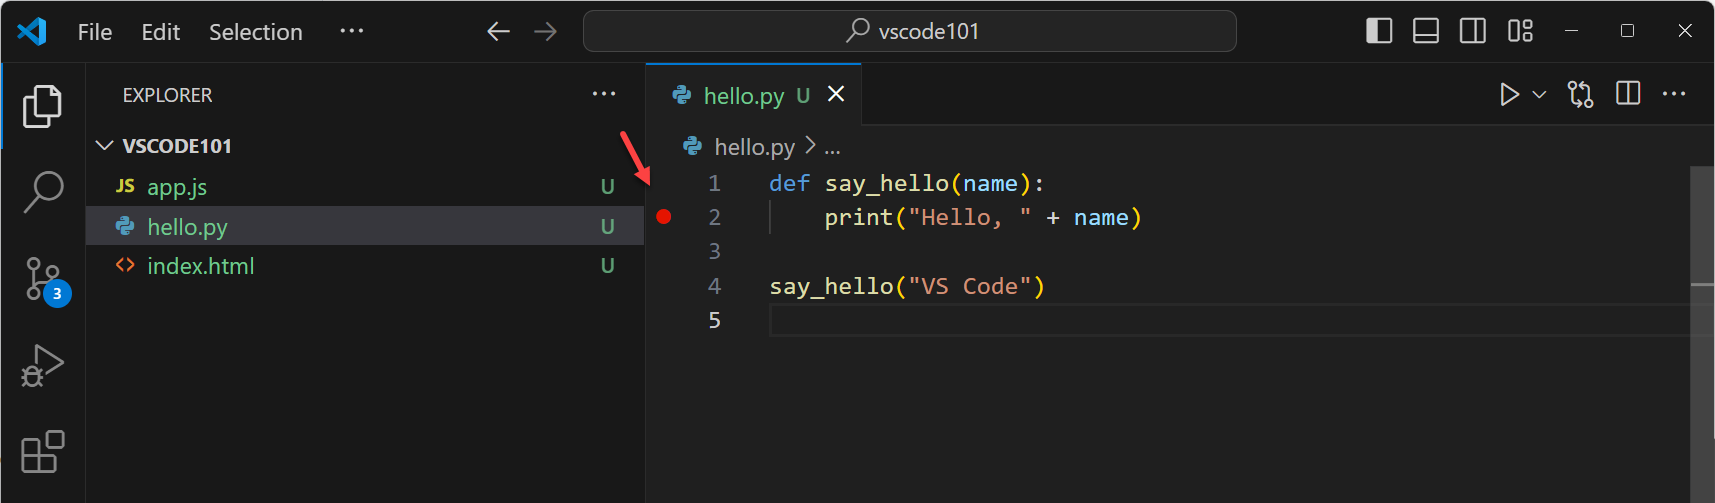Open Source Control view with 3 changes
Screen dimensions: 1715x503
point(43,279)
